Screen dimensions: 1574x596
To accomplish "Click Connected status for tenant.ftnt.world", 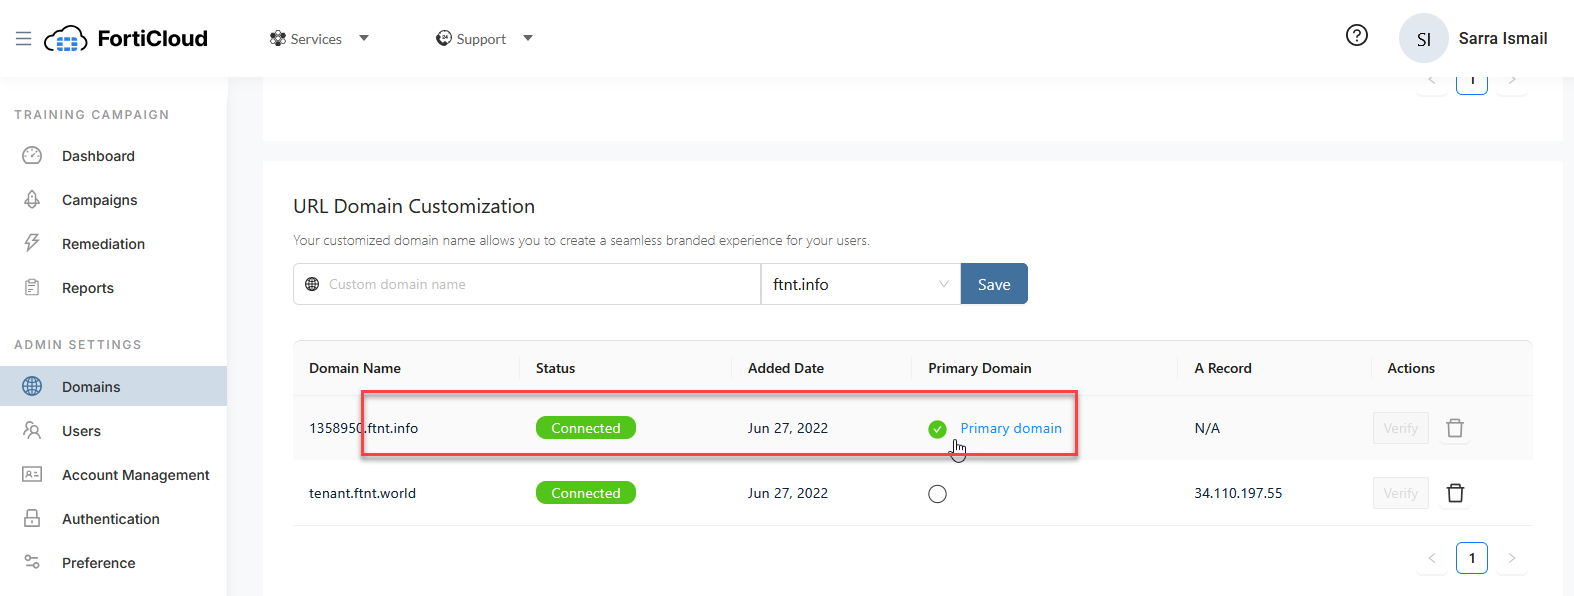I will pos(586,493).
